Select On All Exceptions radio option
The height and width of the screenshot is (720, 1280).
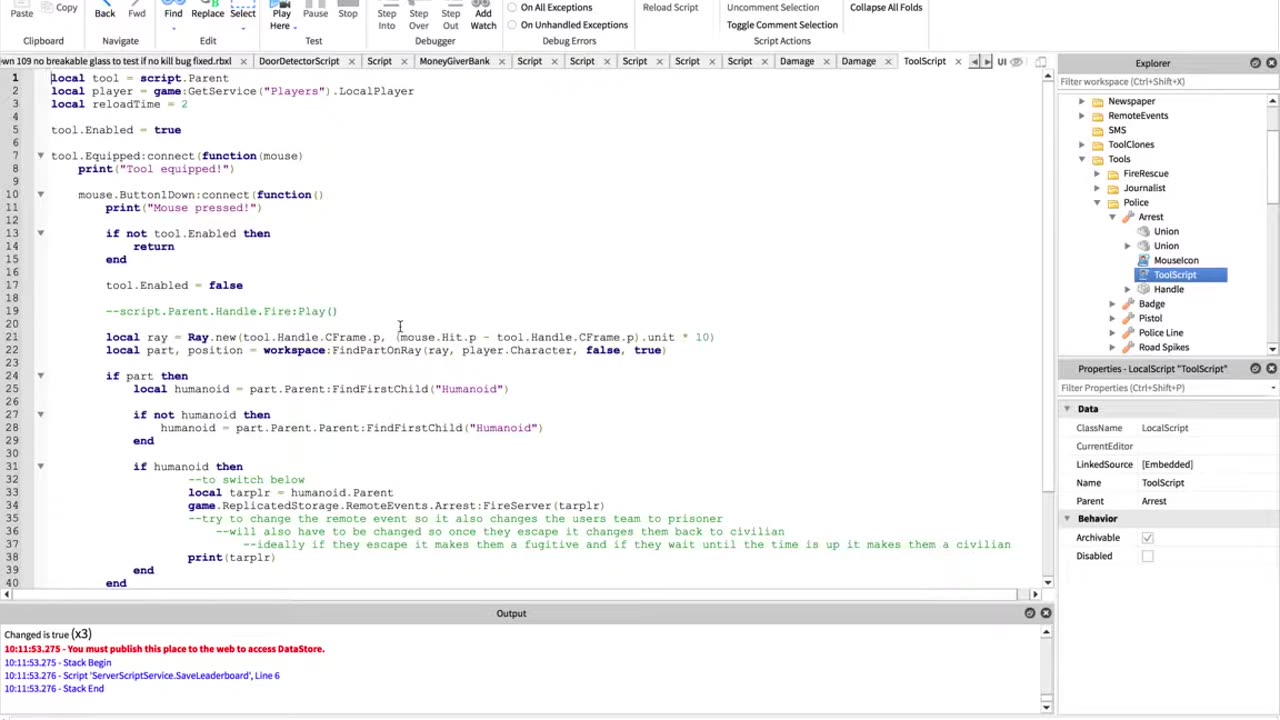[512, 8]
